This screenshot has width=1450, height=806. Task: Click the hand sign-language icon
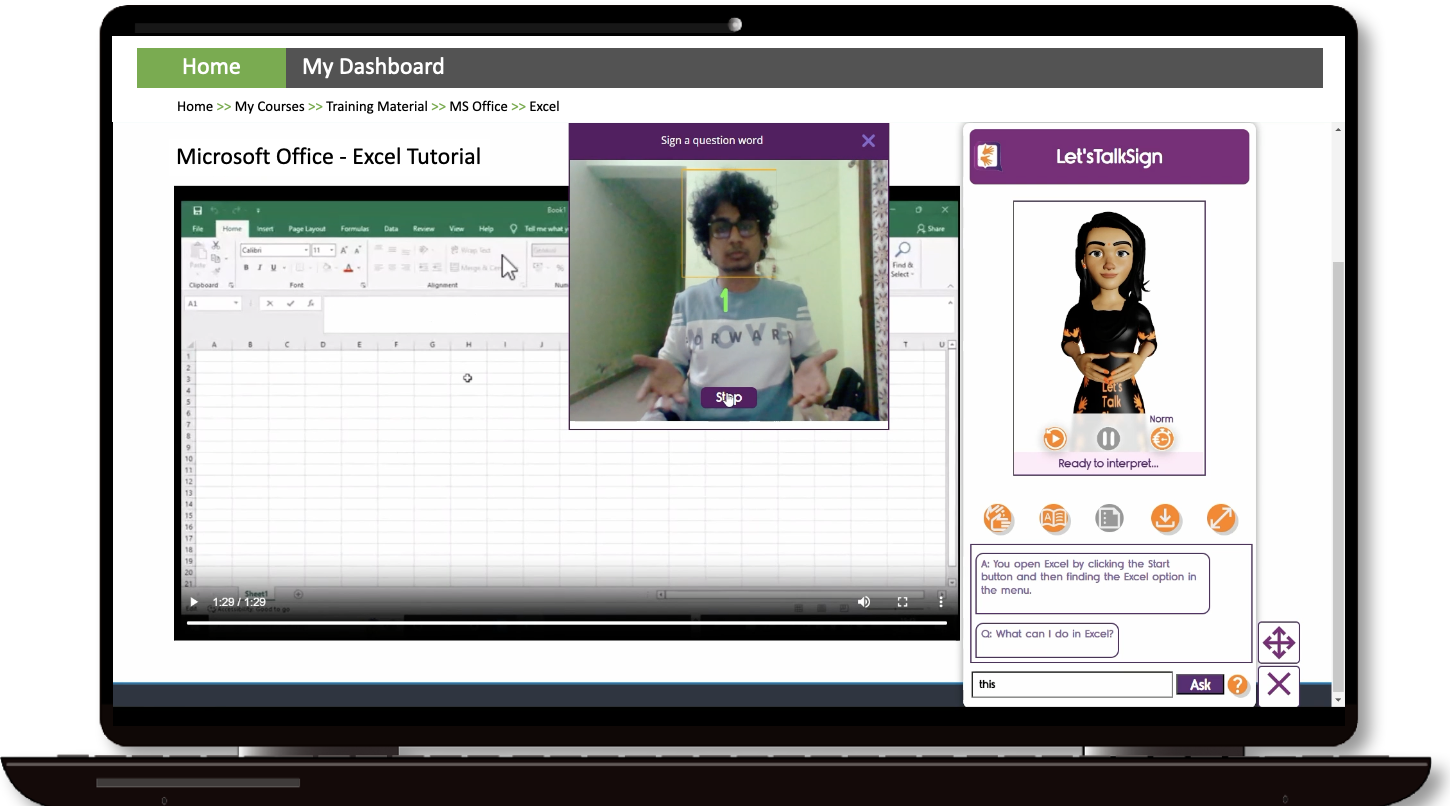tap(998, 518)
